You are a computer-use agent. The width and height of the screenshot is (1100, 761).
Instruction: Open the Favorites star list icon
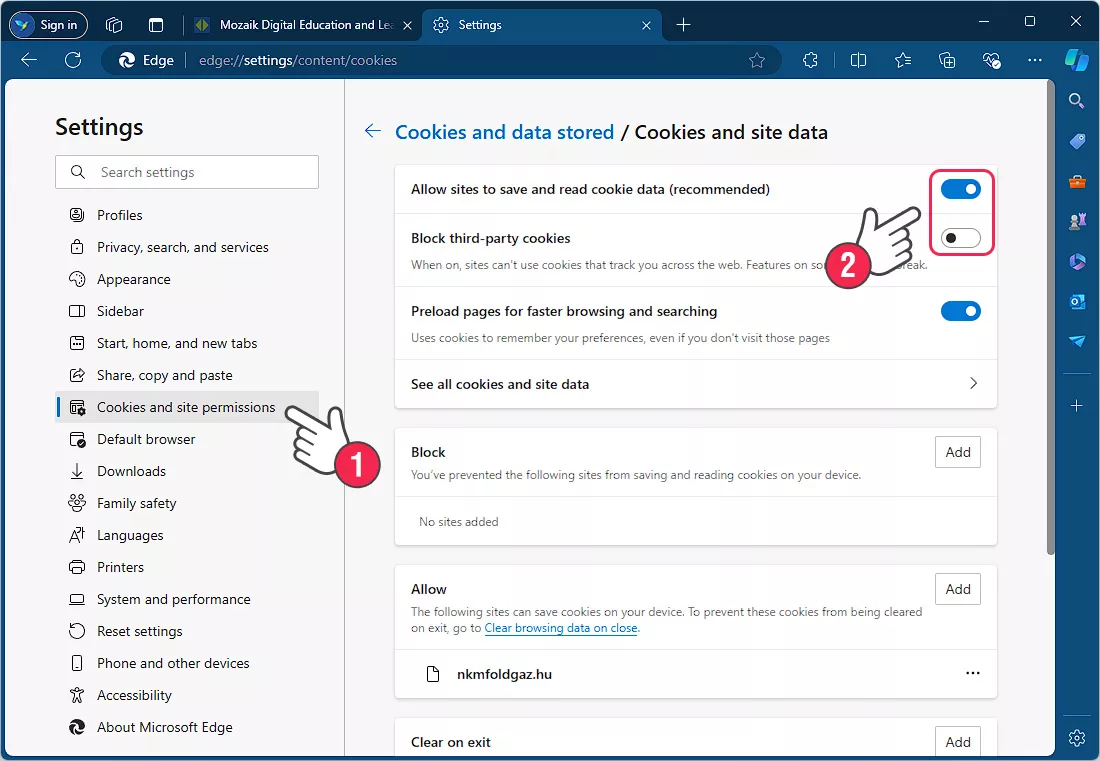pos(903,60)
